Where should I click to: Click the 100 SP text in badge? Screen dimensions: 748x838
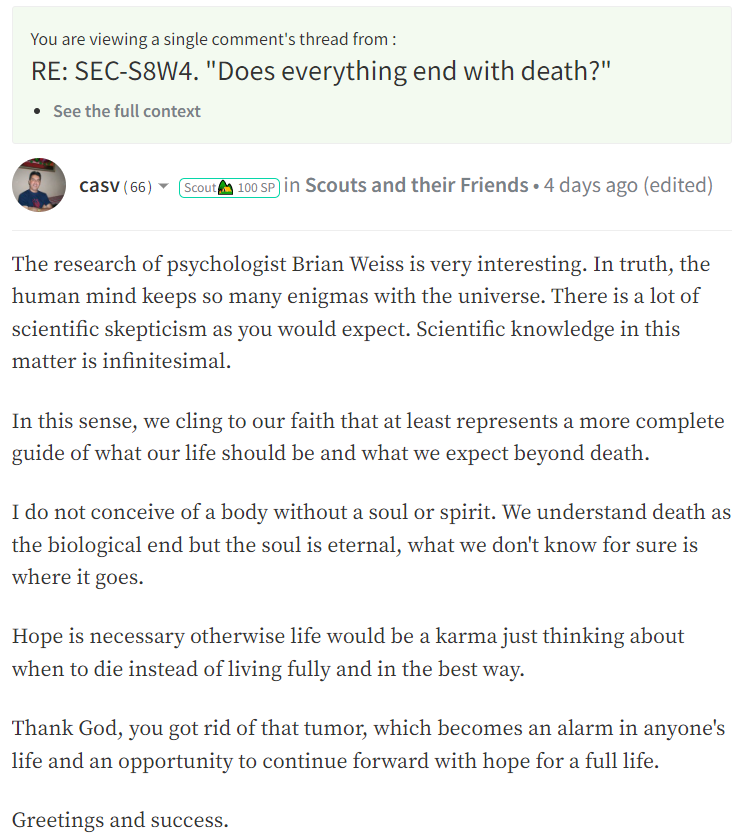pyautogui.click(x=256, y=188)
